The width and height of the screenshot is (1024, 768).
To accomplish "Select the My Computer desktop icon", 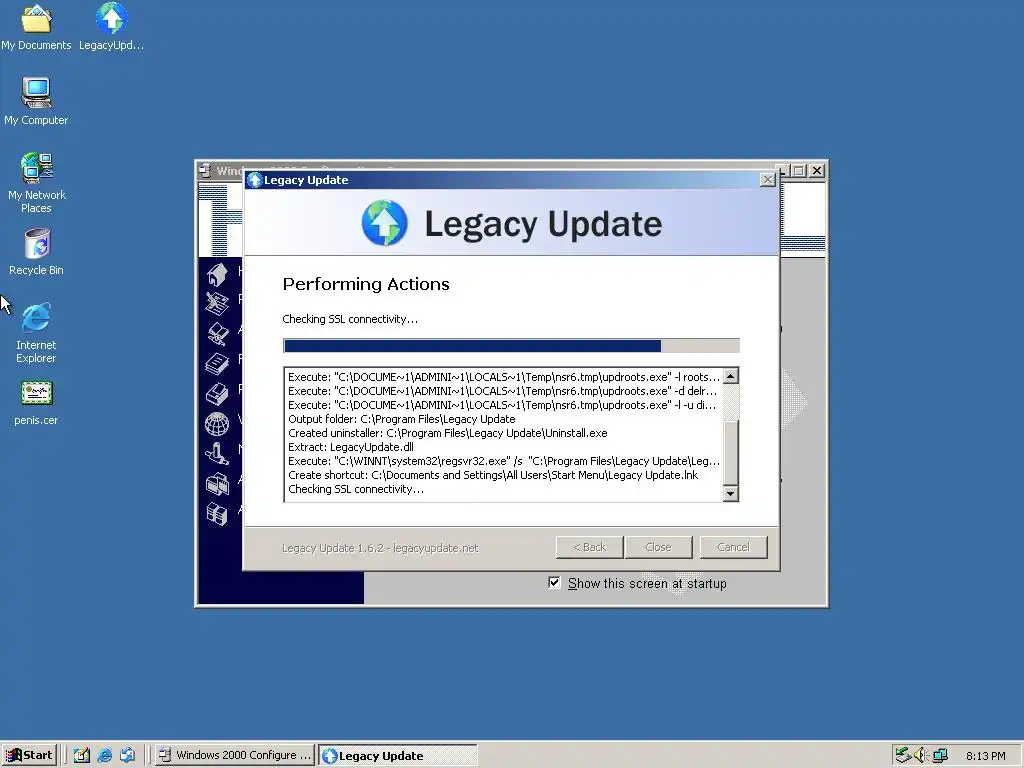I will (36, 102).
